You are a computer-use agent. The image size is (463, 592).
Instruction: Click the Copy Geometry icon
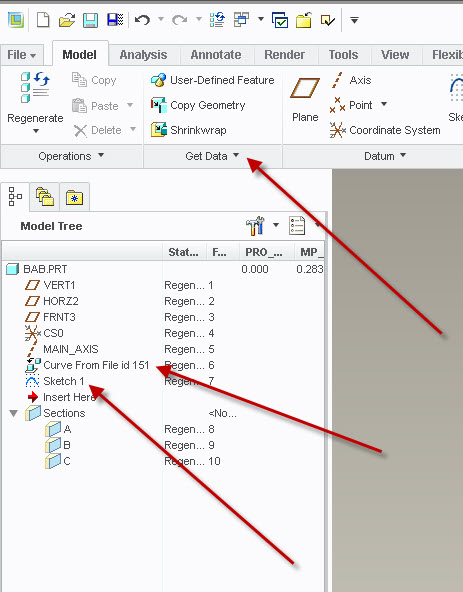coord(159,105)
